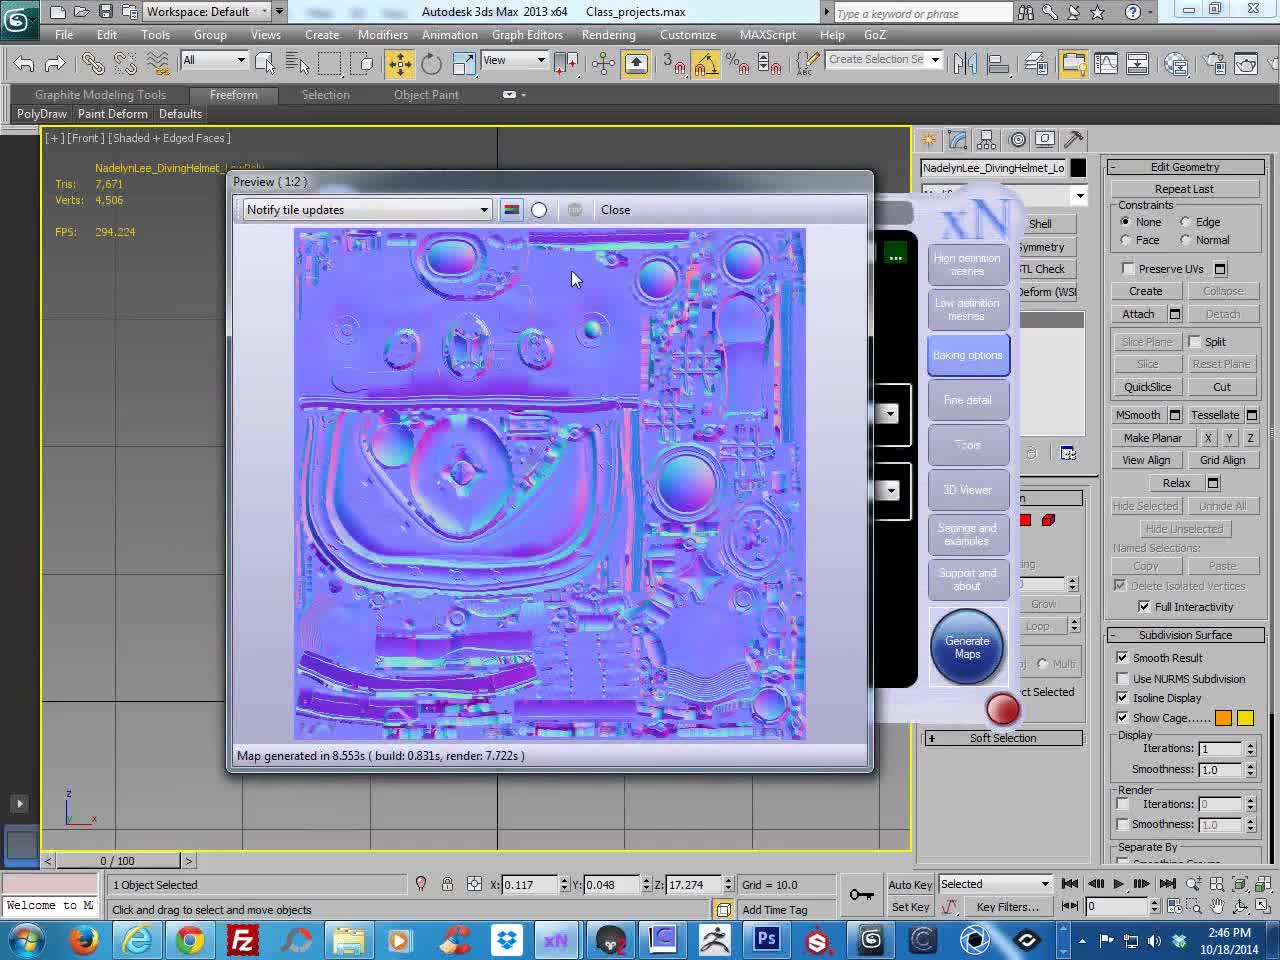Switch to the Create command panel tab
The height and width of the screenshot is (960, 1280).
pyautogui.click(x=929, y=140)
